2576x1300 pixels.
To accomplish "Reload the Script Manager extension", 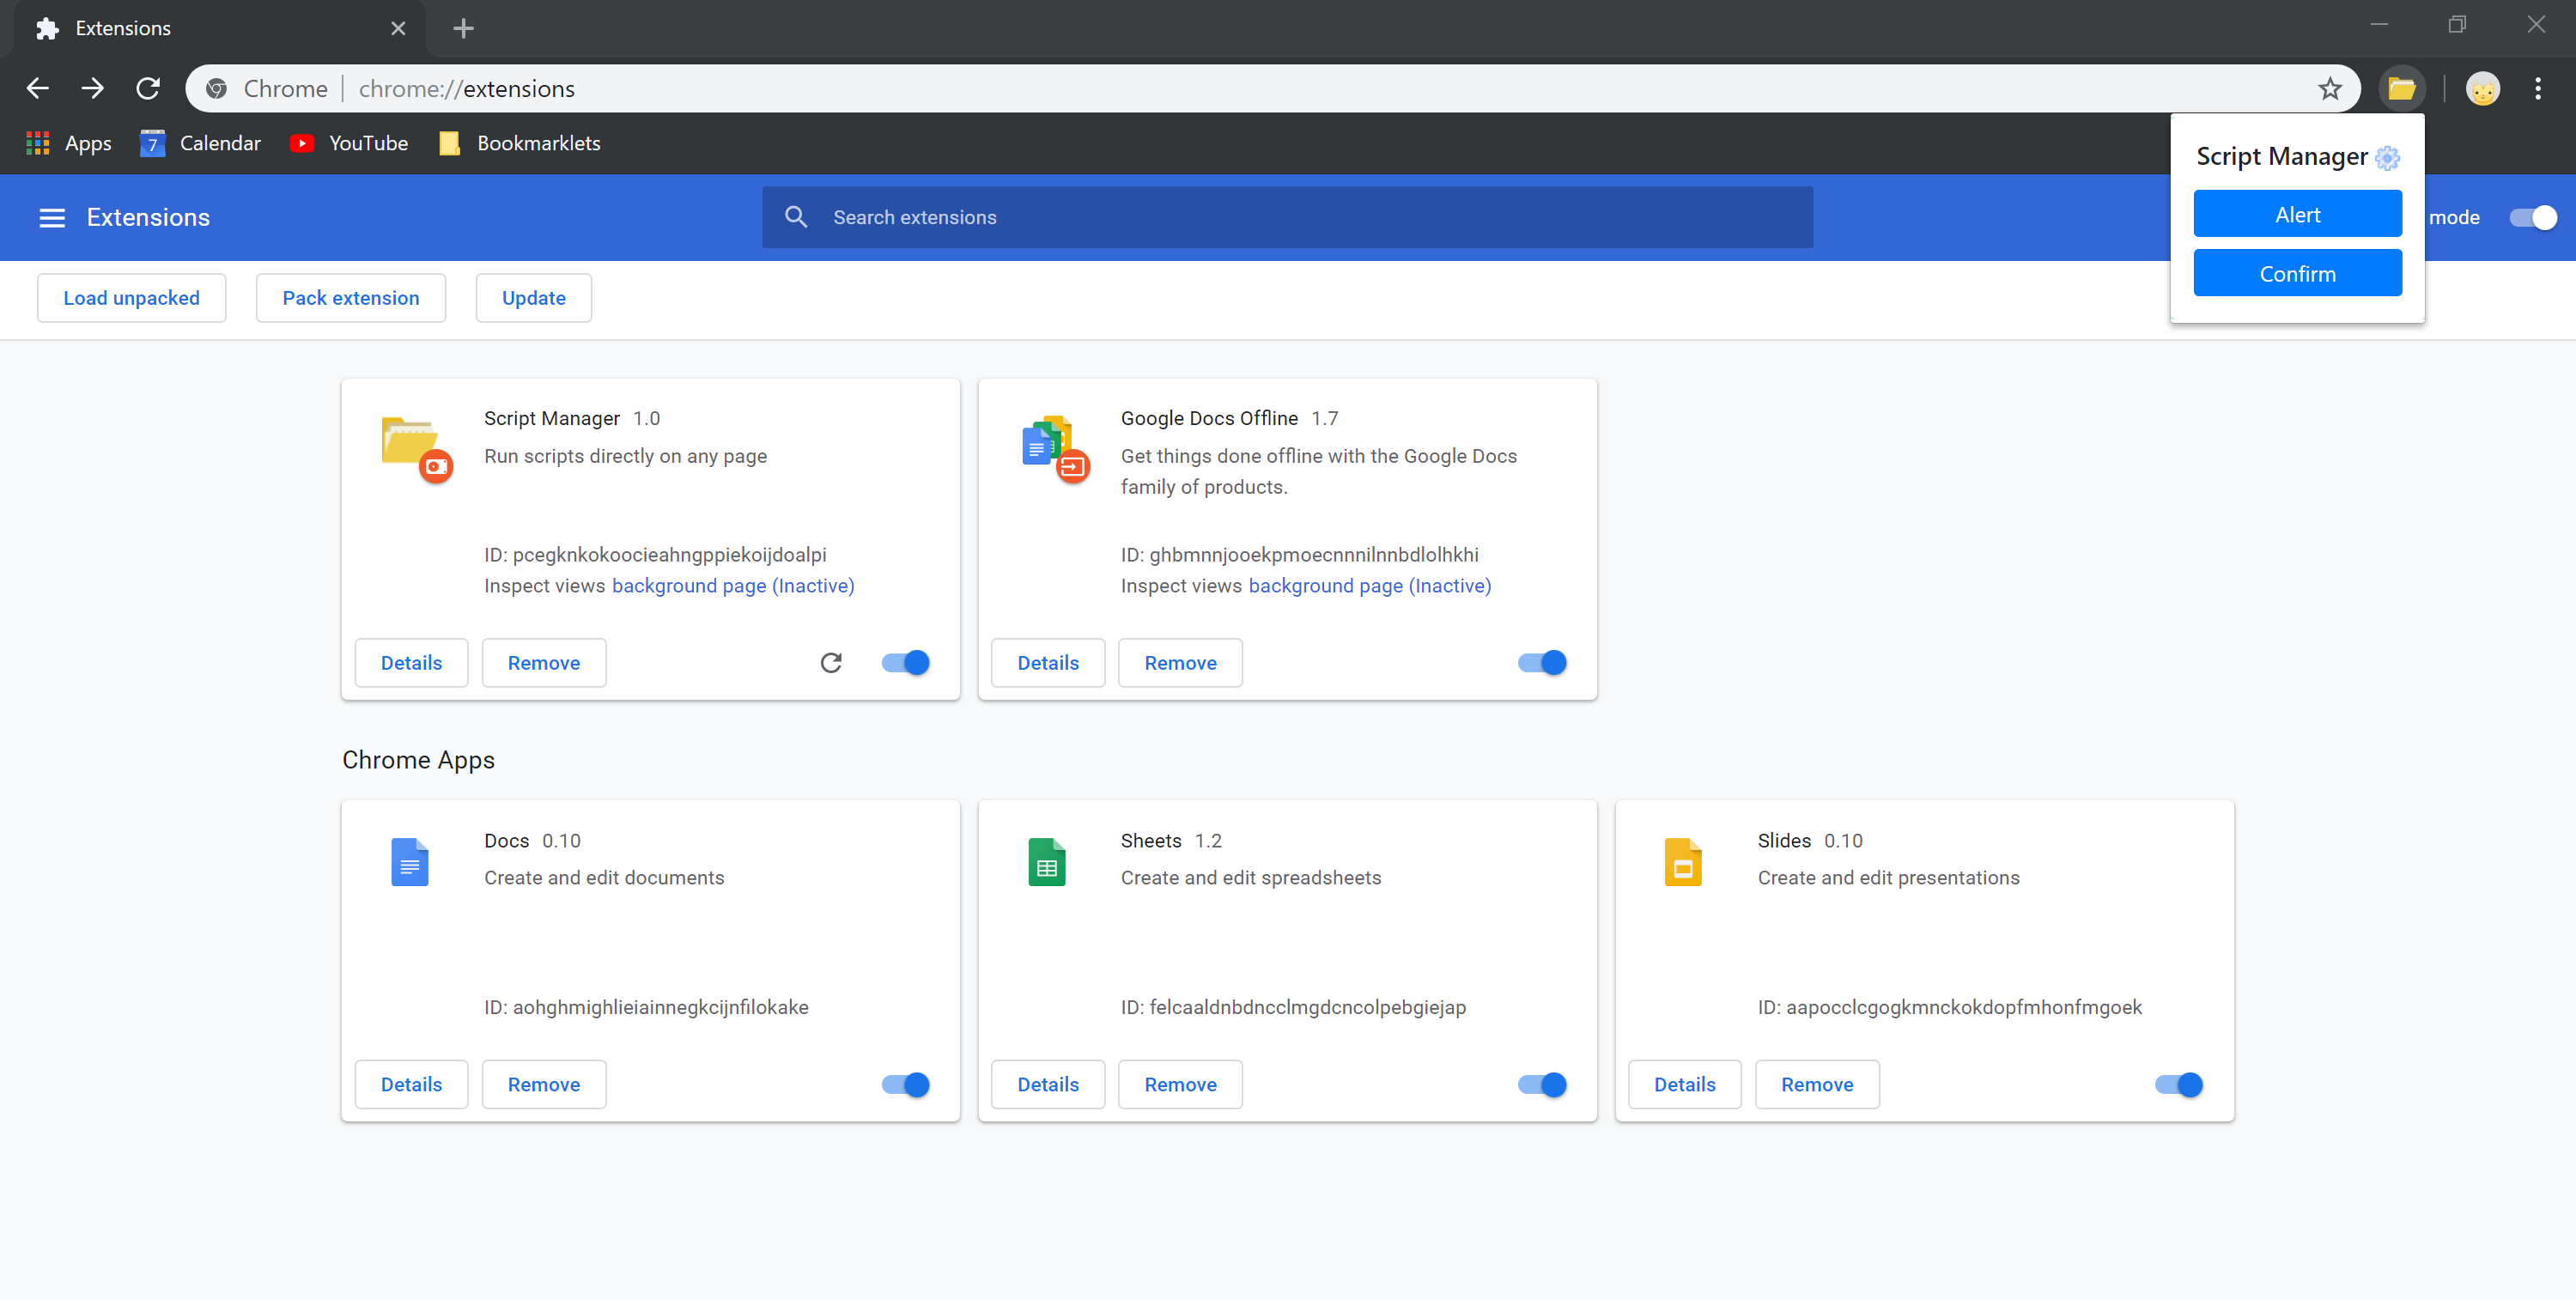I will (x=831, y=663).
